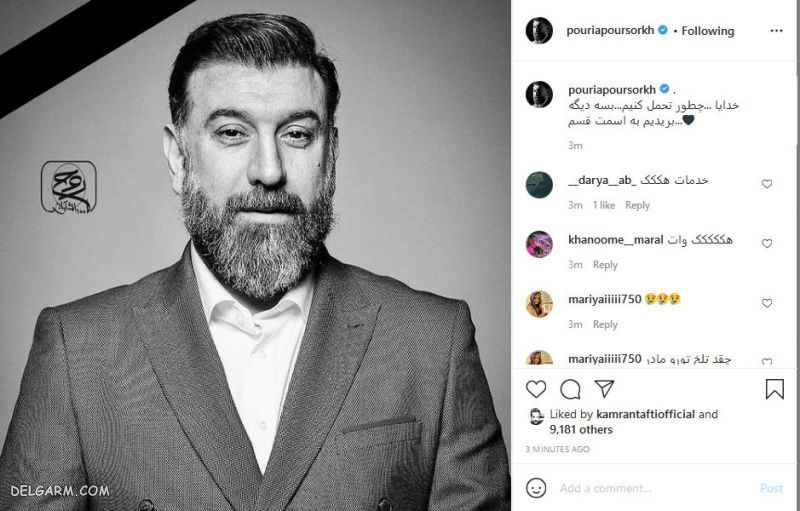800x511 pixels.
Task: Open the comment bubble icon
Action: (x=571, y=389)
